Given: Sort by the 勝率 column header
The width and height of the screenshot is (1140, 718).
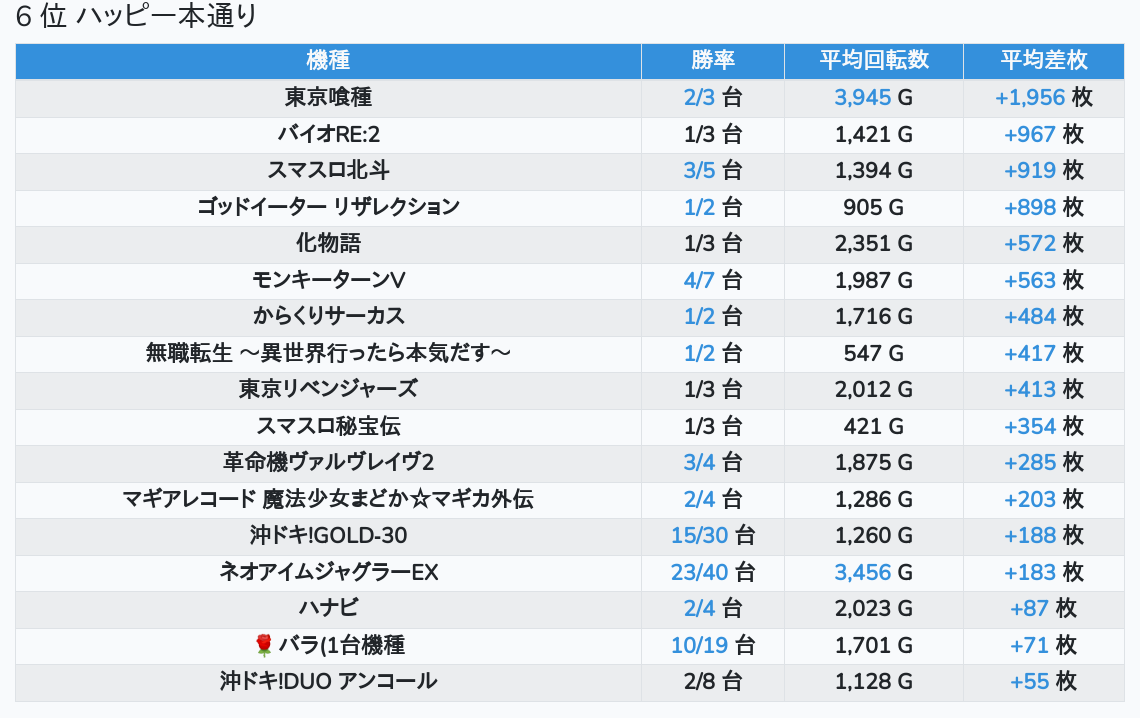Looking at the screenshot, I should point(712,60).
